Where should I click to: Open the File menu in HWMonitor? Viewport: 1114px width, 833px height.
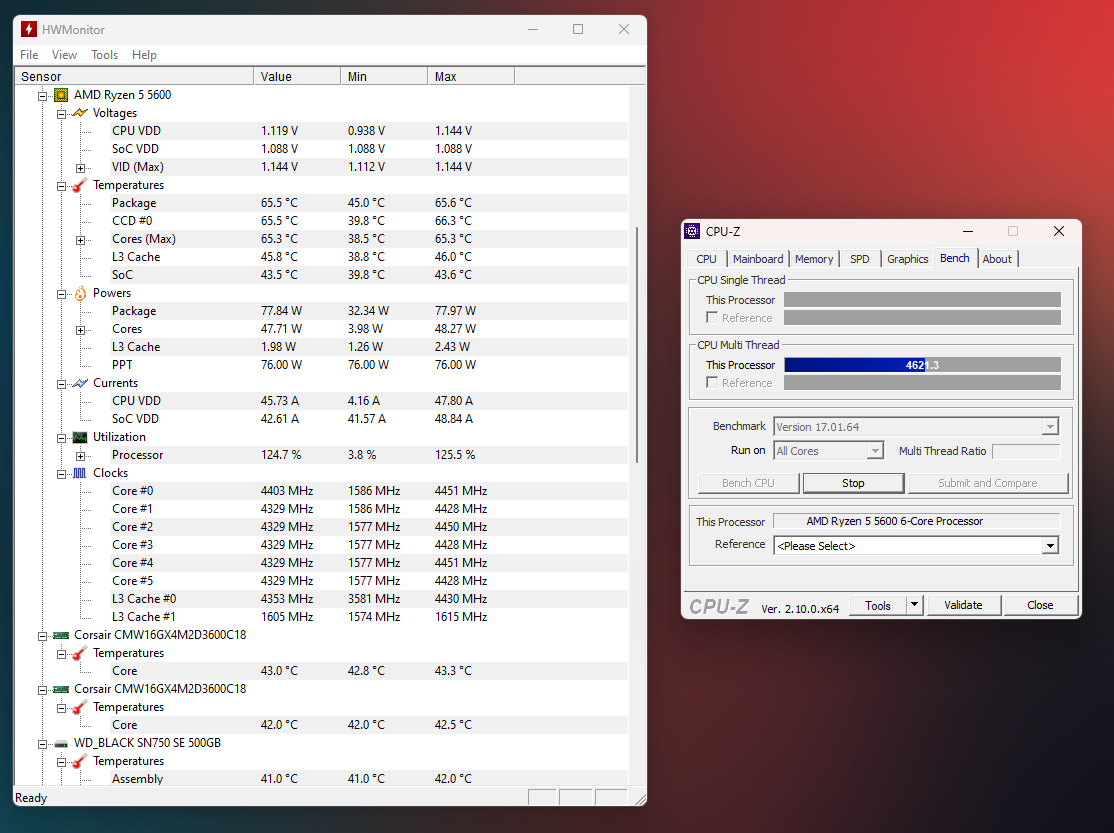point(29,55)
